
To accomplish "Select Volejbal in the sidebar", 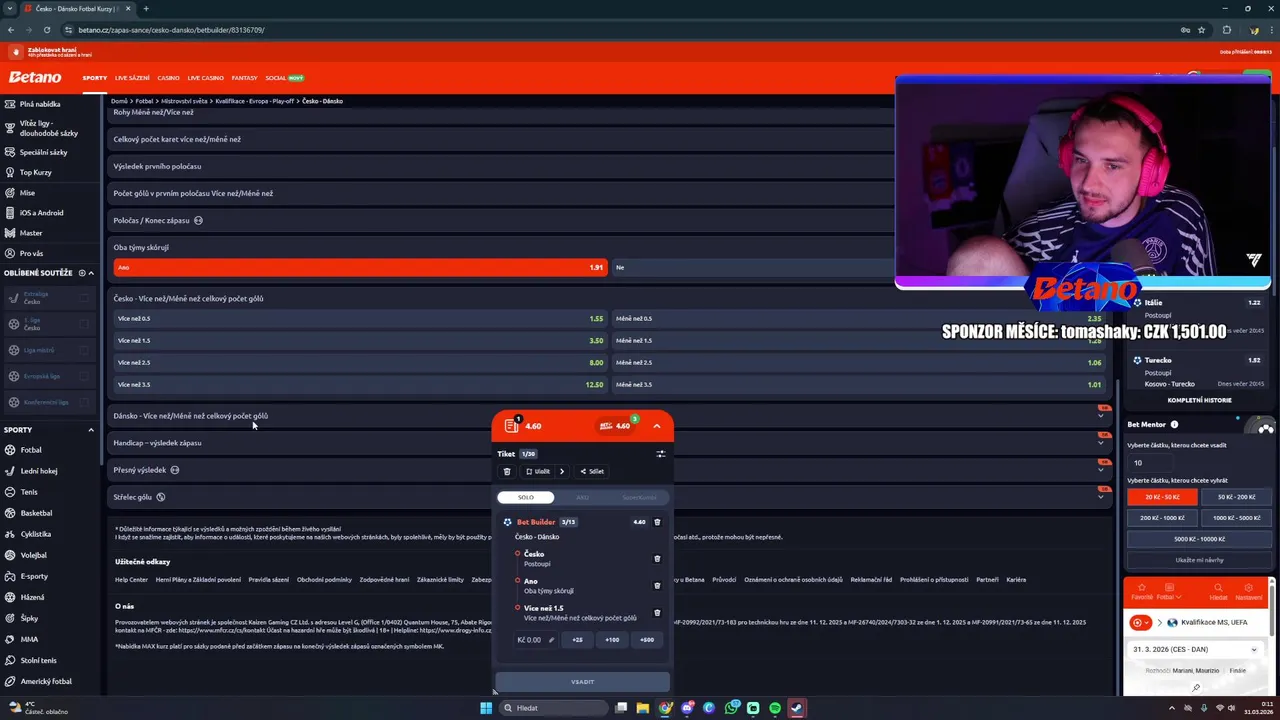I will pos(33,555).
